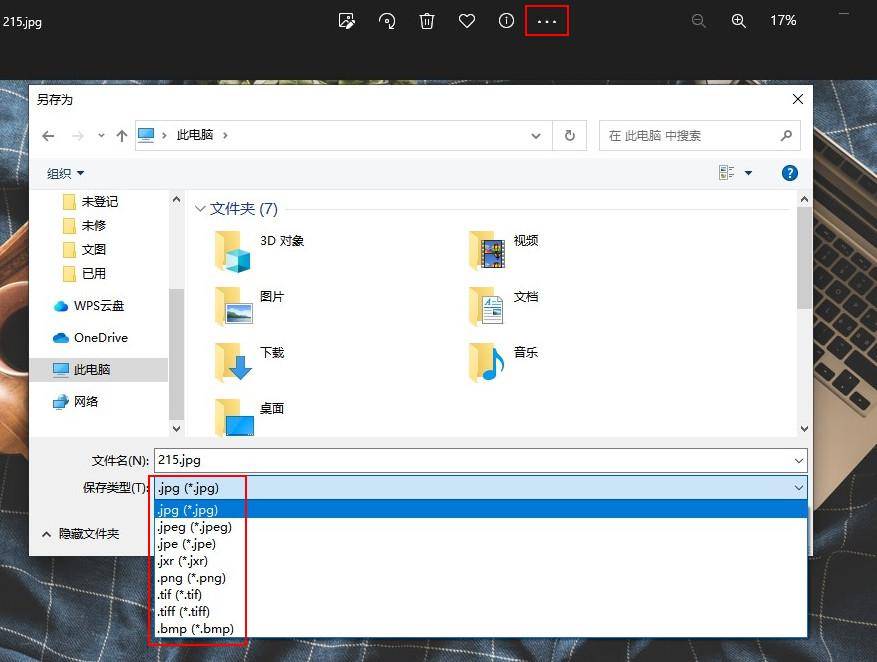Select the 未修 folder in sidebar
The image size is (877, 662).
[84, 225]
